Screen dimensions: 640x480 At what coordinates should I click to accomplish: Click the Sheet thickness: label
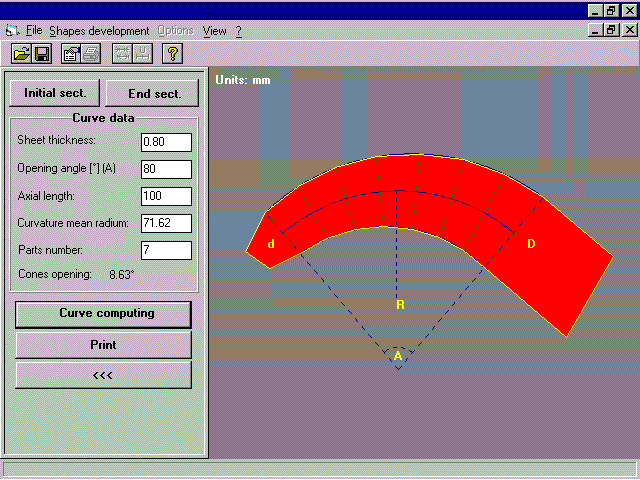(56, 140)
